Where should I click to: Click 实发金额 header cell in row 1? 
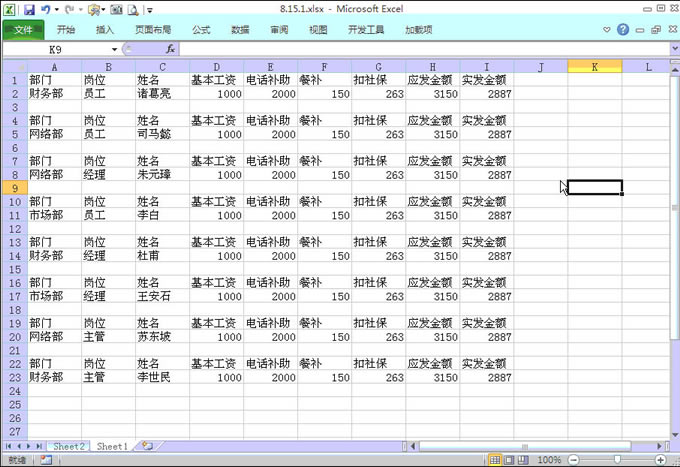click(487, 80)
